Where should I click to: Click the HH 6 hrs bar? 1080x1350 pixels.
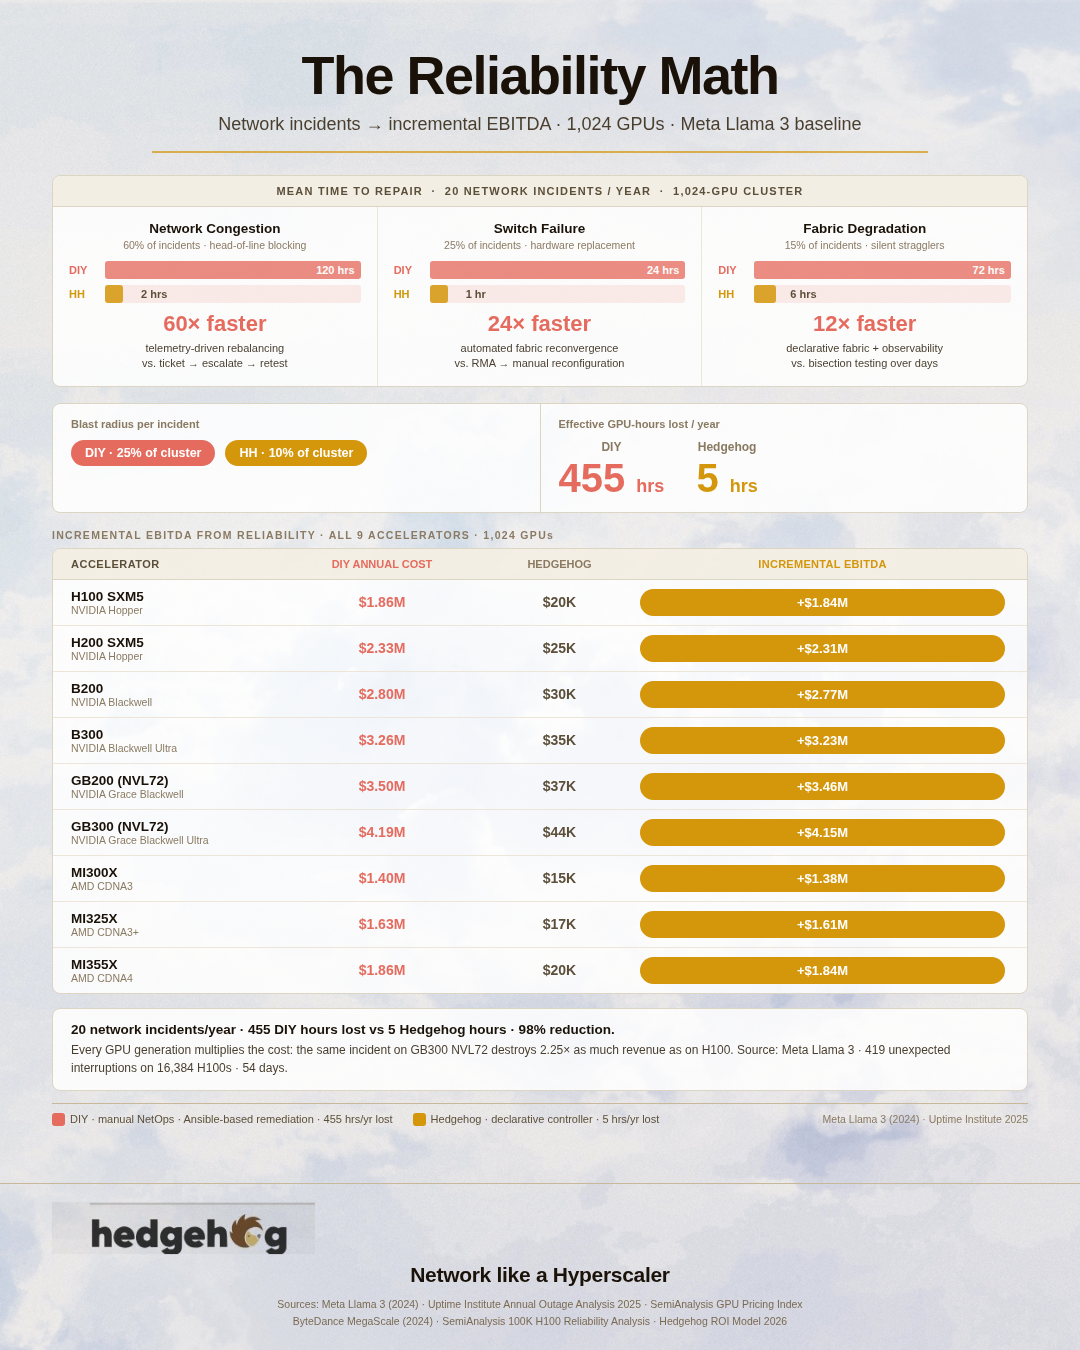click(x=765, y=294)
